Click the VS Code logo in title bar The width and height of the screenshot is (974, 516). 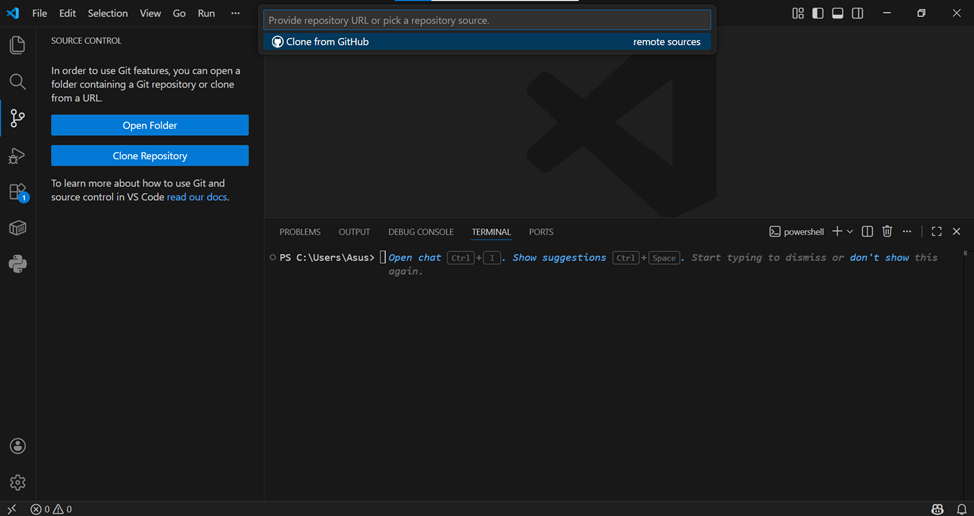pyautogui.click(x=12, y=13)
